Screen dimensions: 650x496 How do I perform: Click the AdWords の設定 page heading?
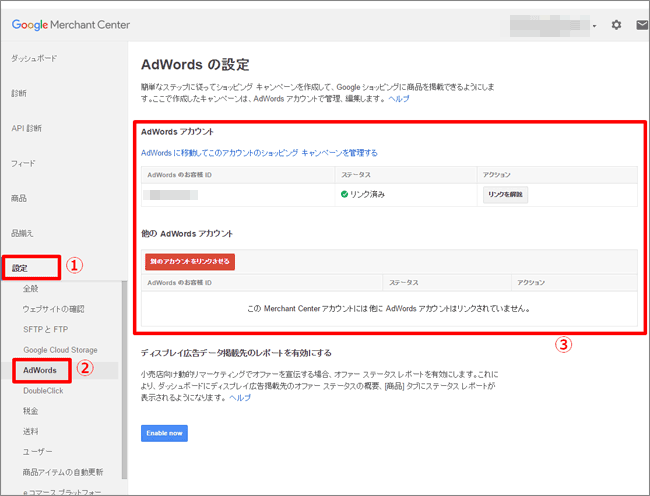(195, 65)
